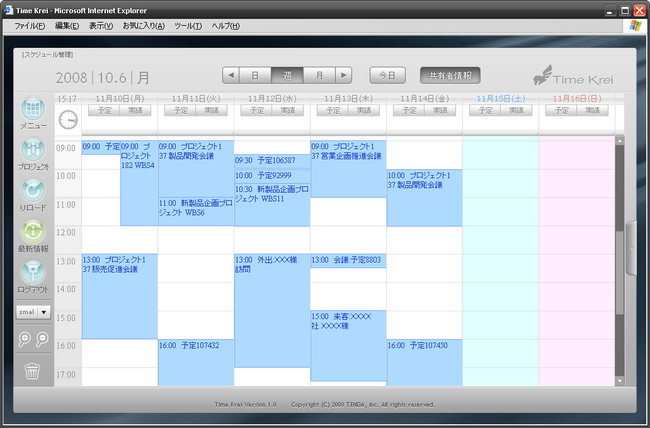Open the ファイル(F) menu

coord(29,26)
